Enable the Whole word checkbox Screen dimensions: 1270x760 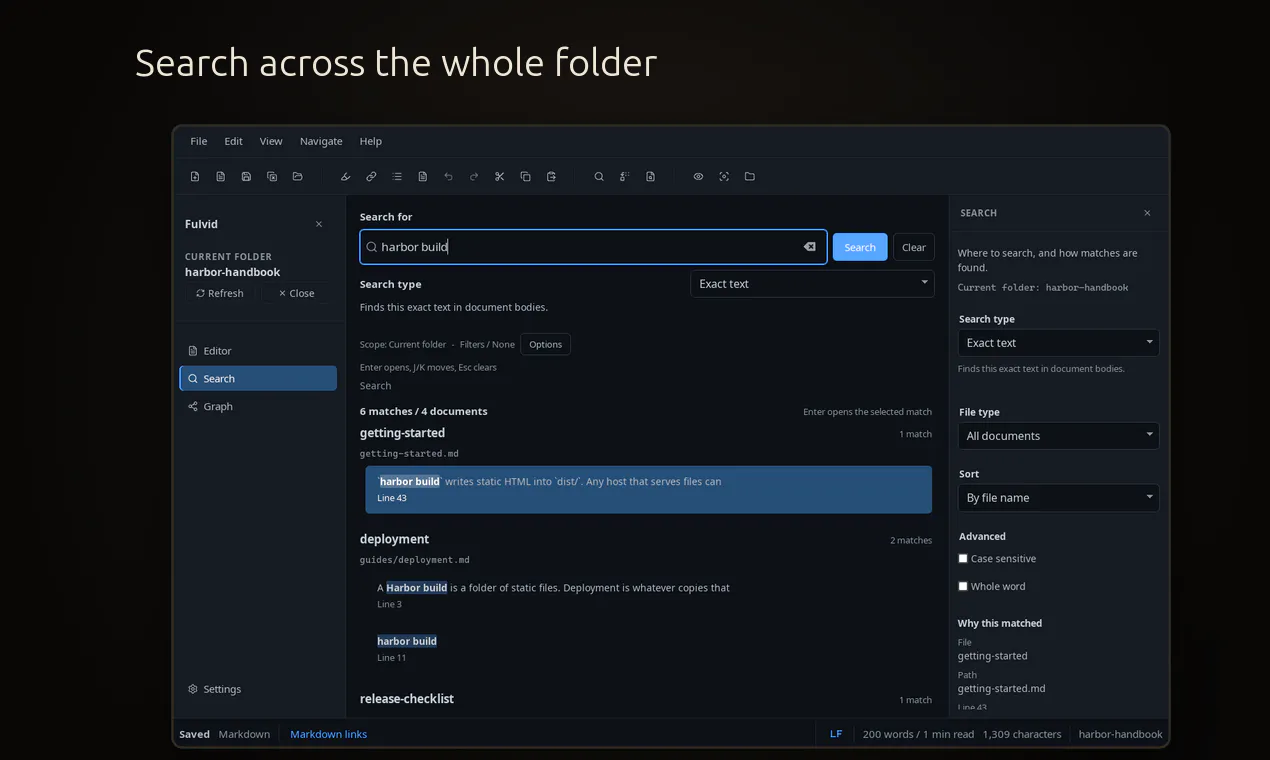click(x=963, y=587)
